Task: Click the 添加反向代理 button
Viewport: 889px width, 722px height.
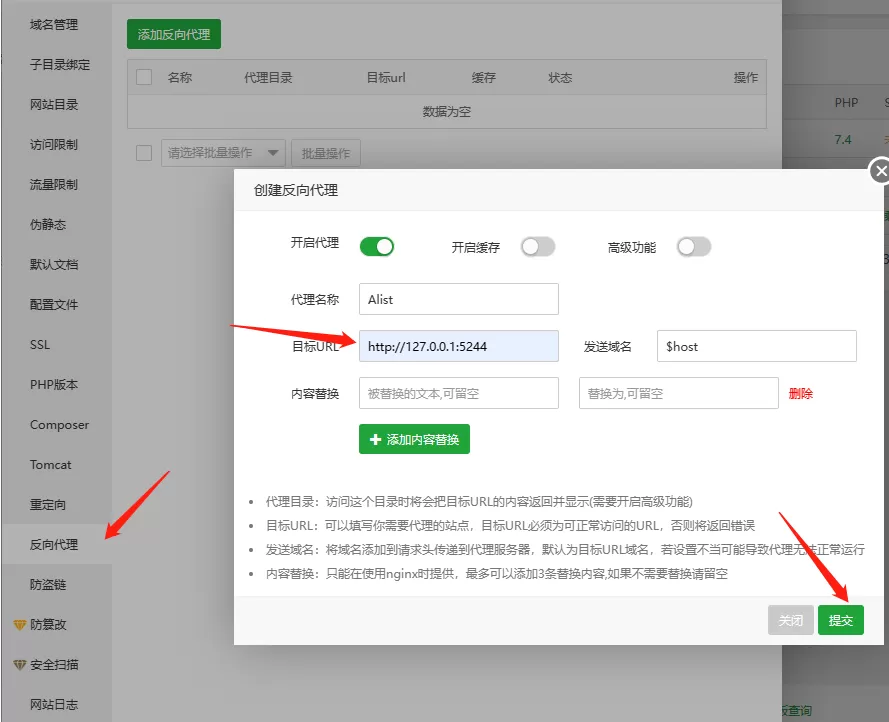Action: point(172,33)
